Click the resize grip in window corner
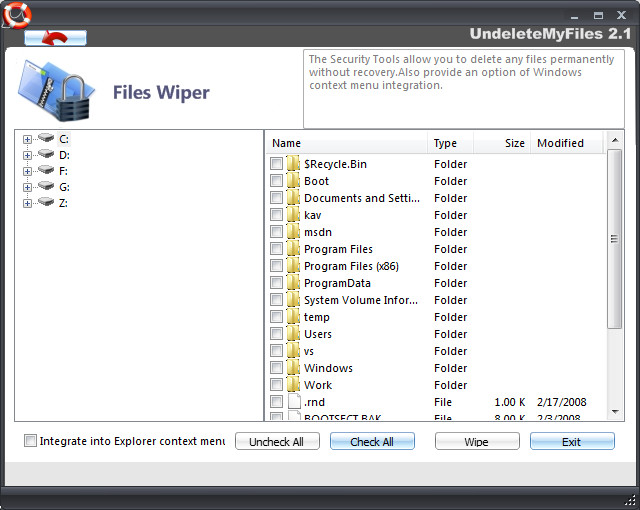The image size is (640, 510). pyautogui.click(x=631, y=501)
